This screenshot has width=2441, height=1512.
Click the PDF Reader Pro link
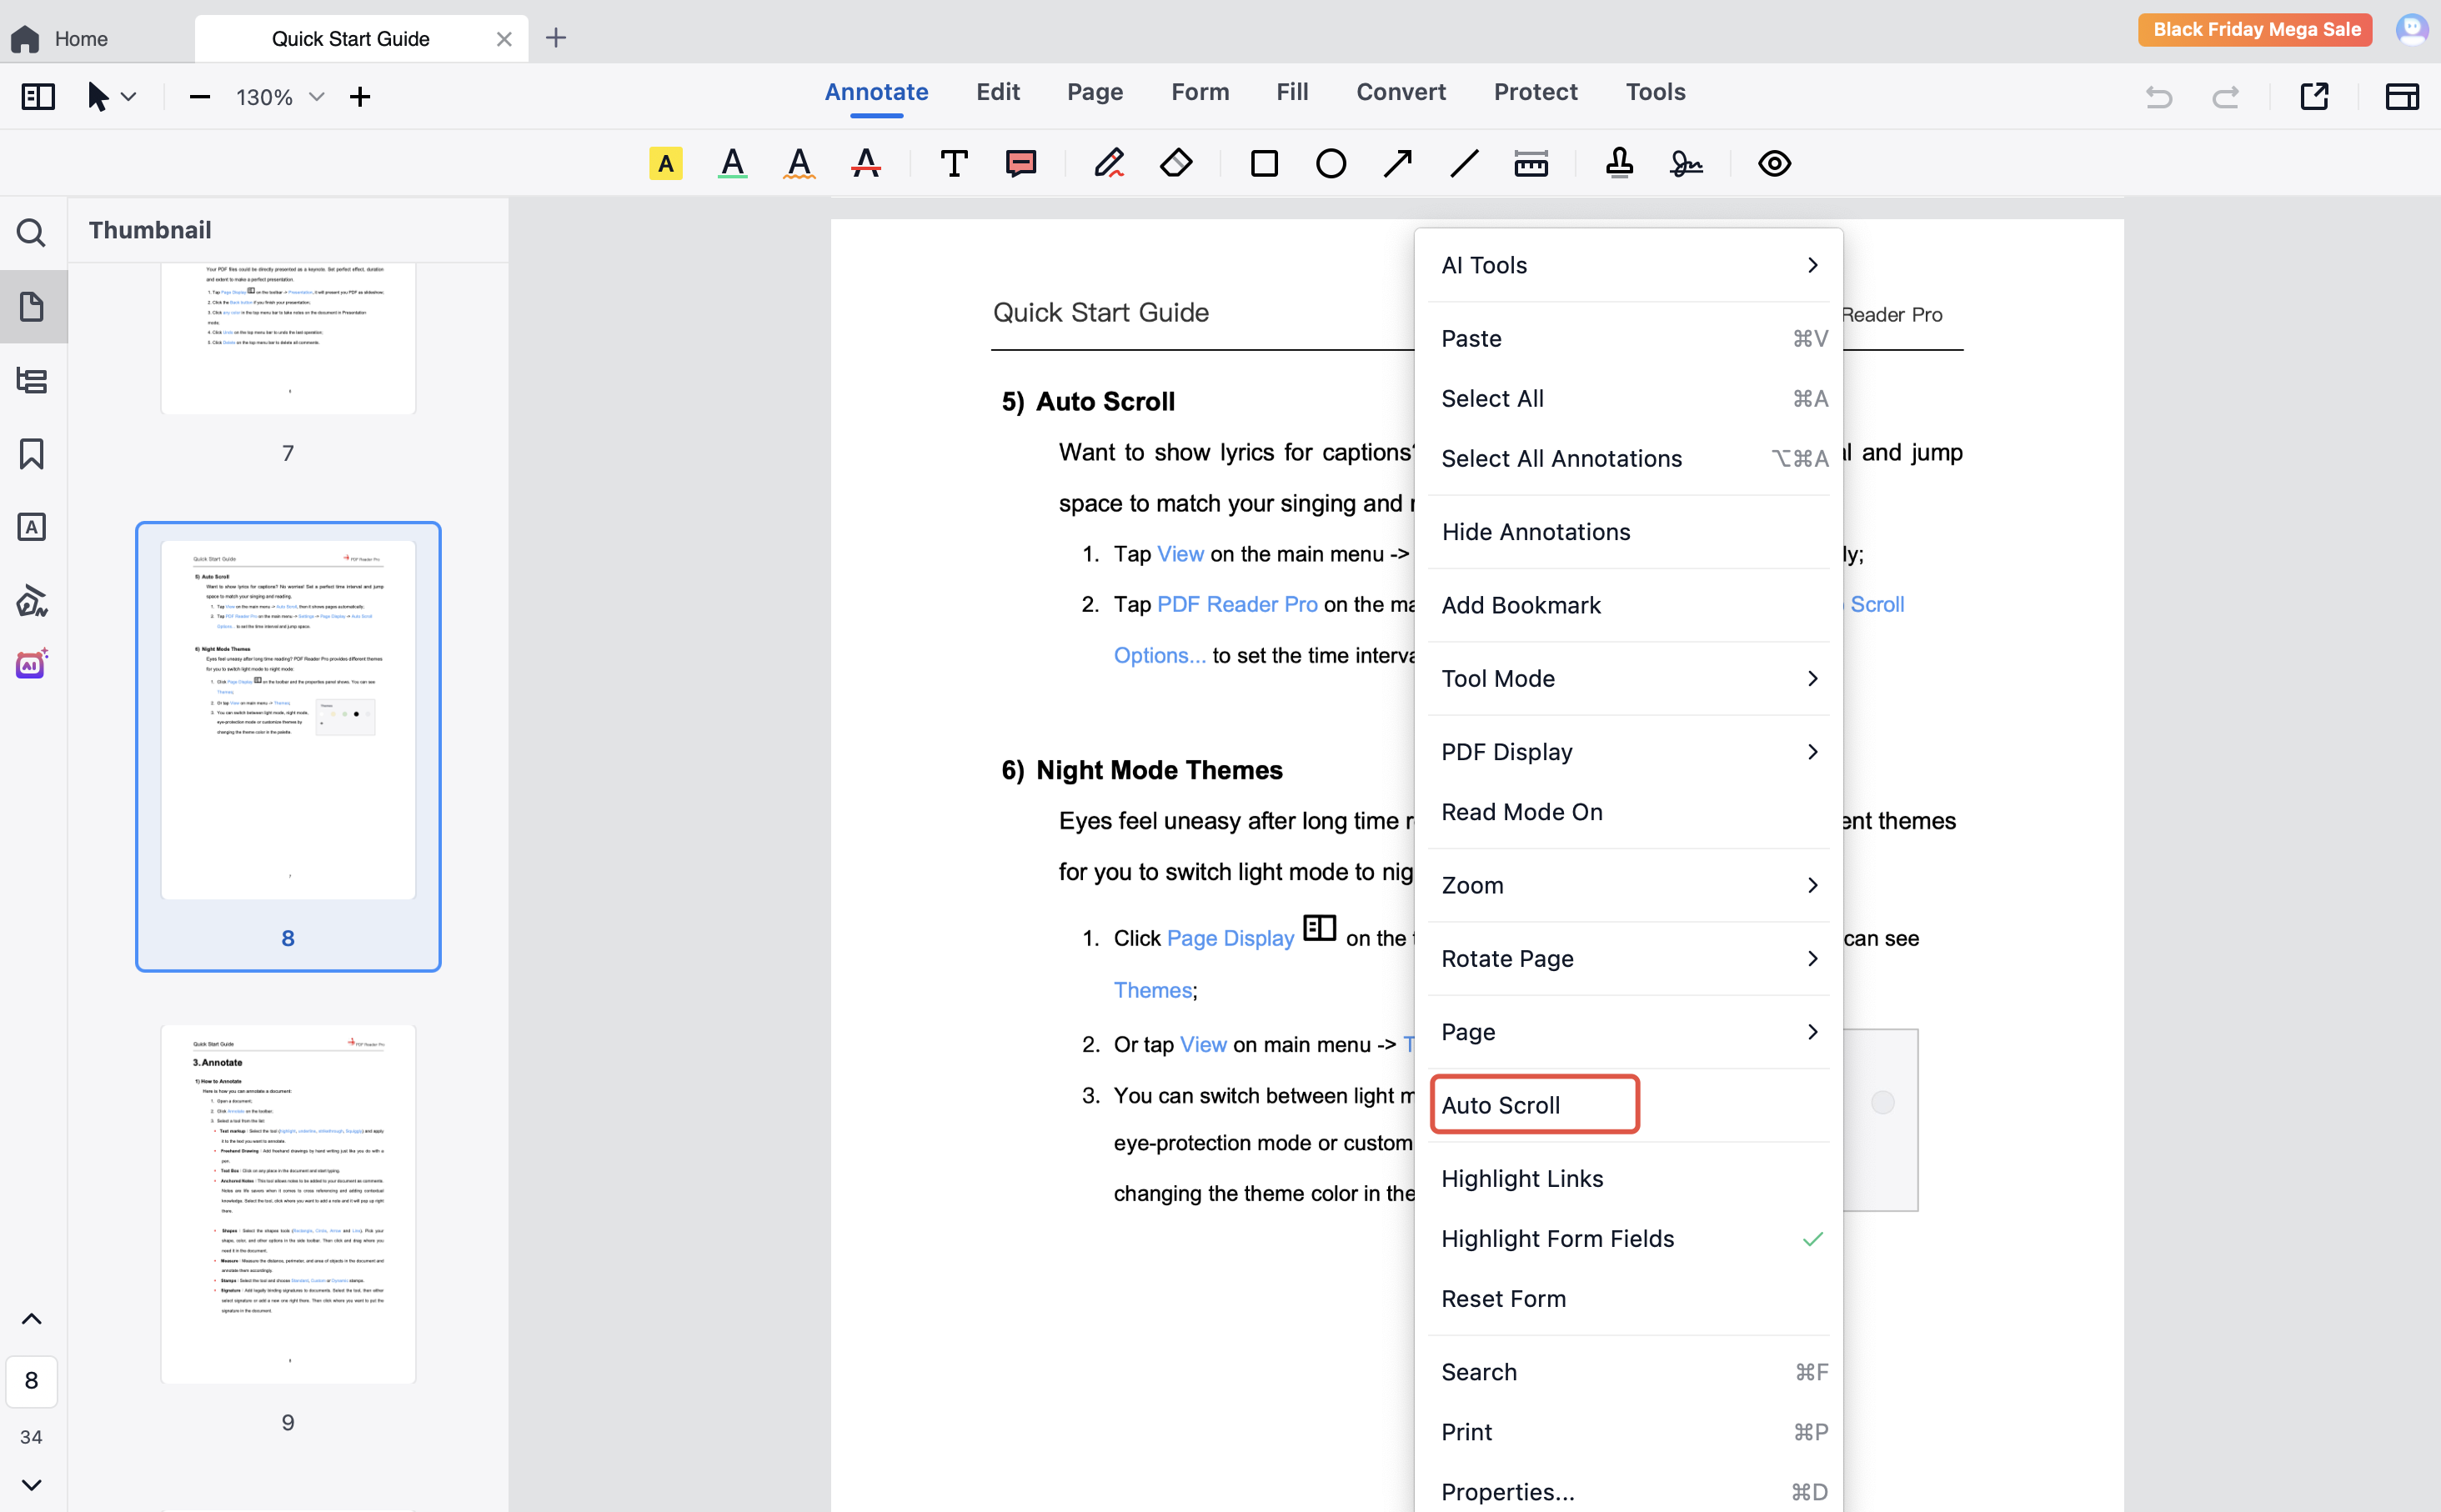coord(1236,604)
